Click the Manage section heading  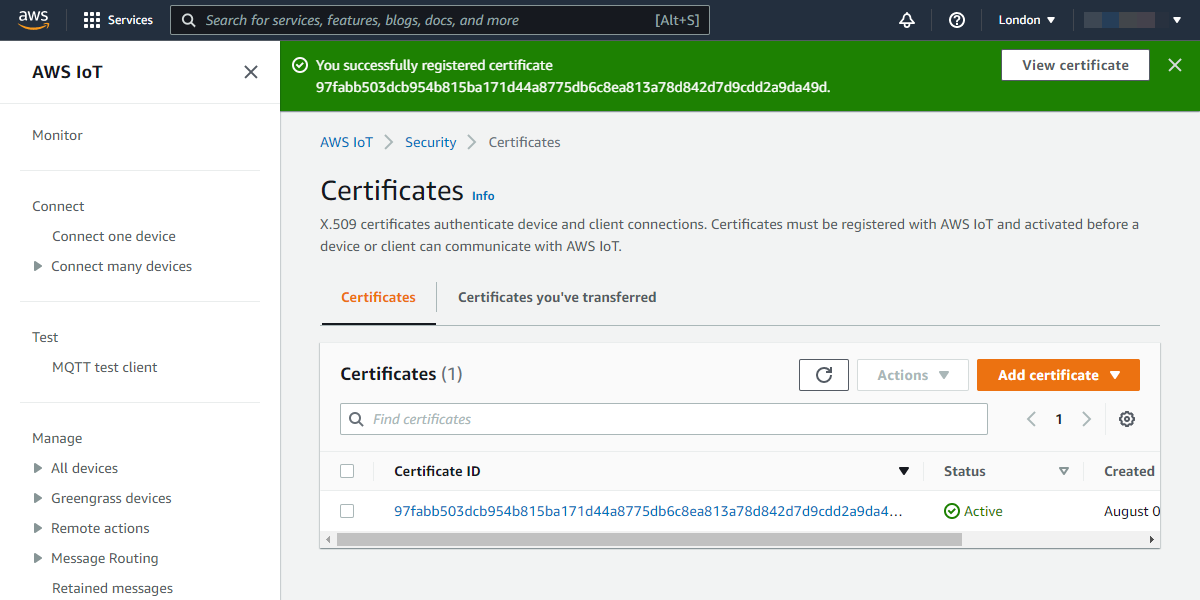click(57, 438)
